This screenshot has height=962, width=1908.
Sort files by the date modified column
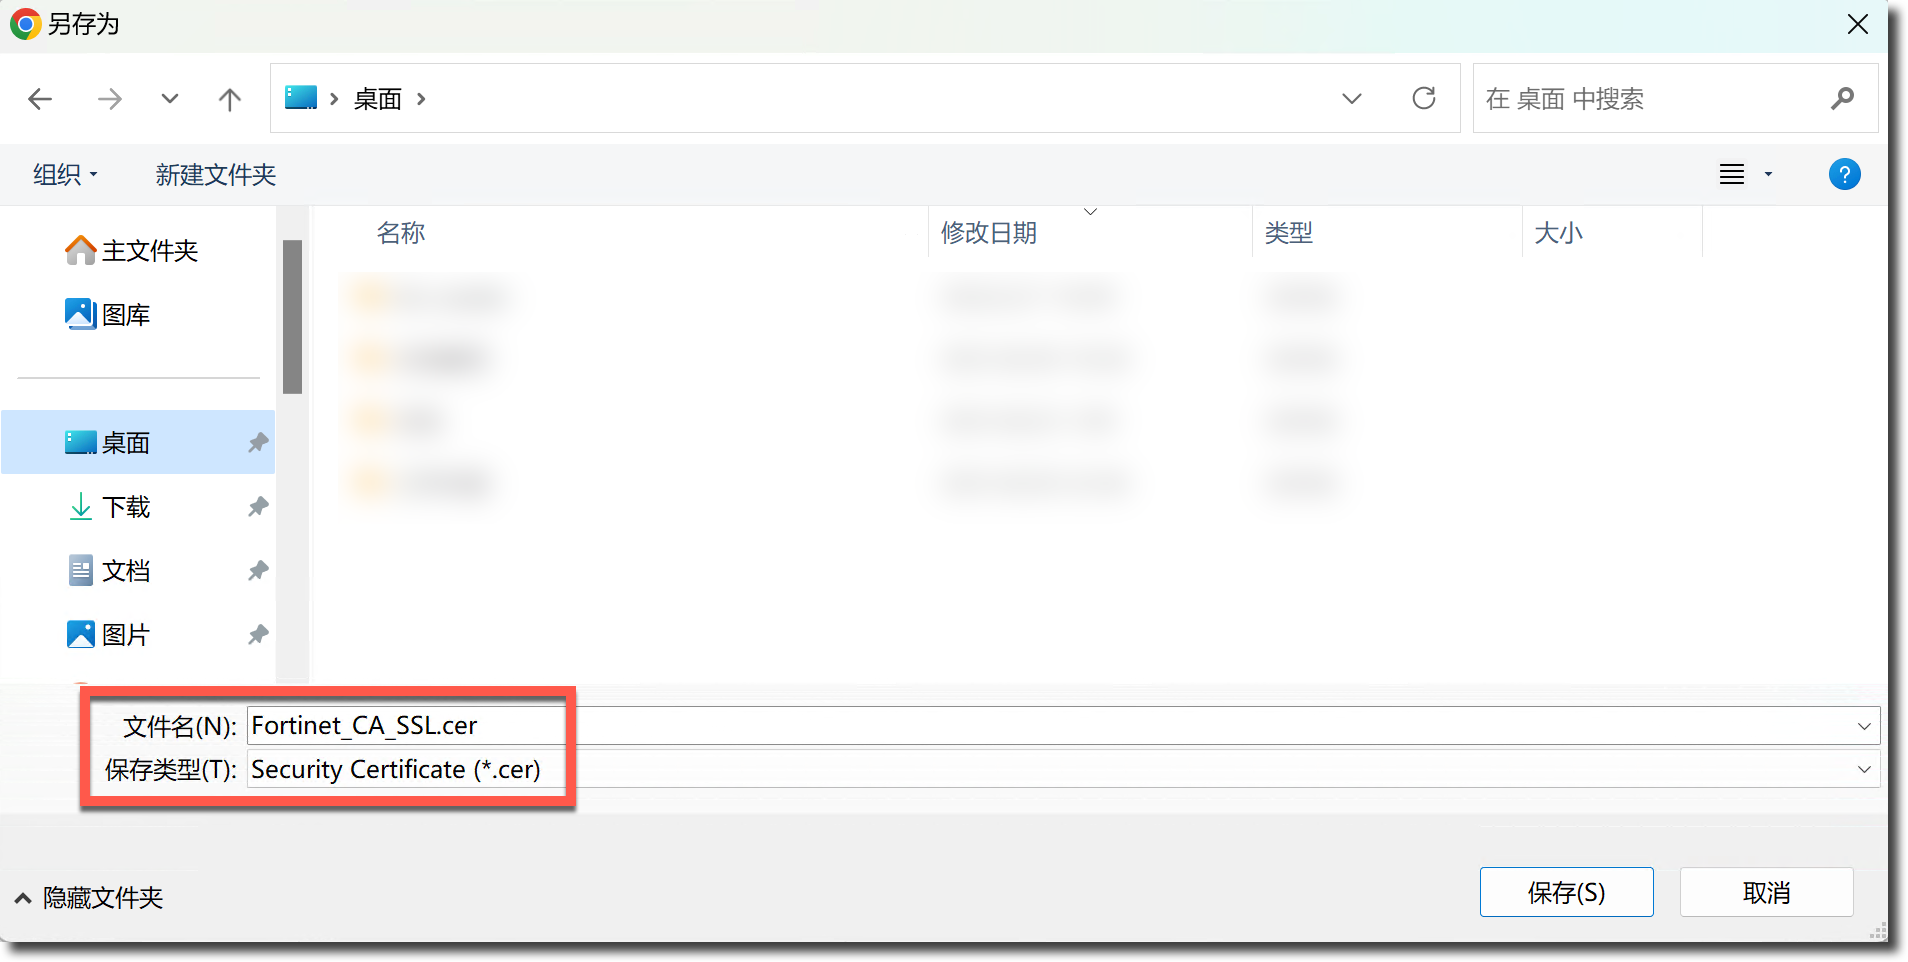pos(988,233)
